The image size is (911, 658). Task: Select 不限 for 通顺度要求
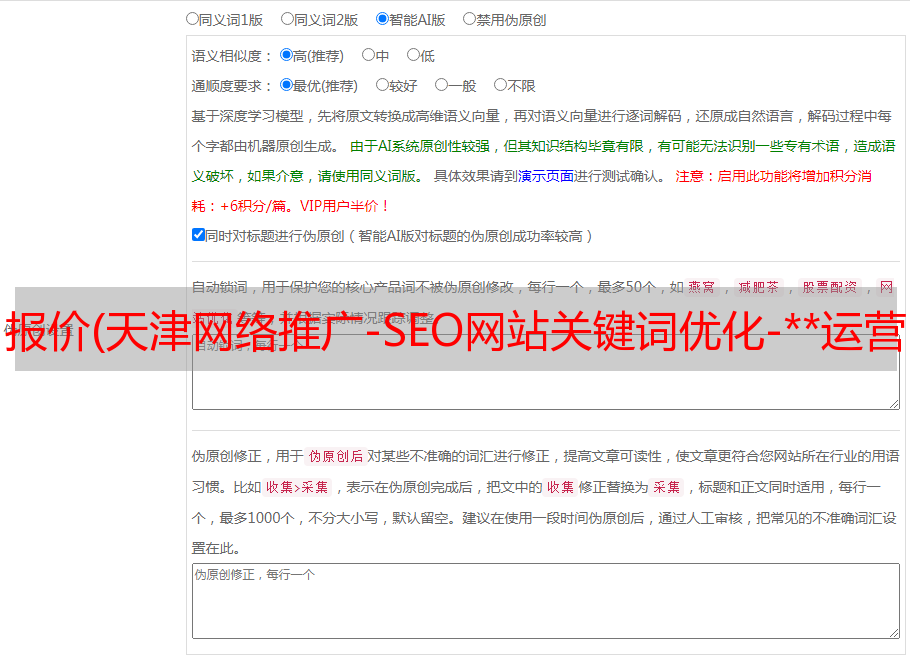501,85
